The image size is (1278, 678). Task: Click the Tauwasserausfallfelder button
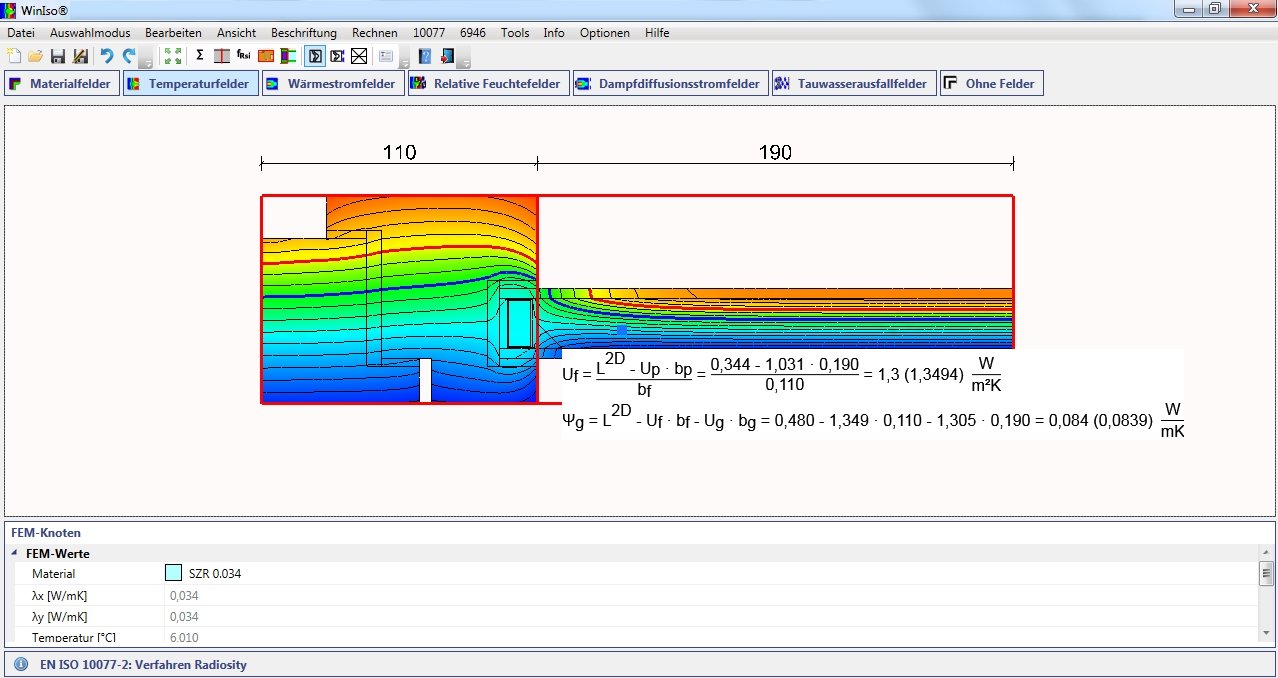coord(853,84)
